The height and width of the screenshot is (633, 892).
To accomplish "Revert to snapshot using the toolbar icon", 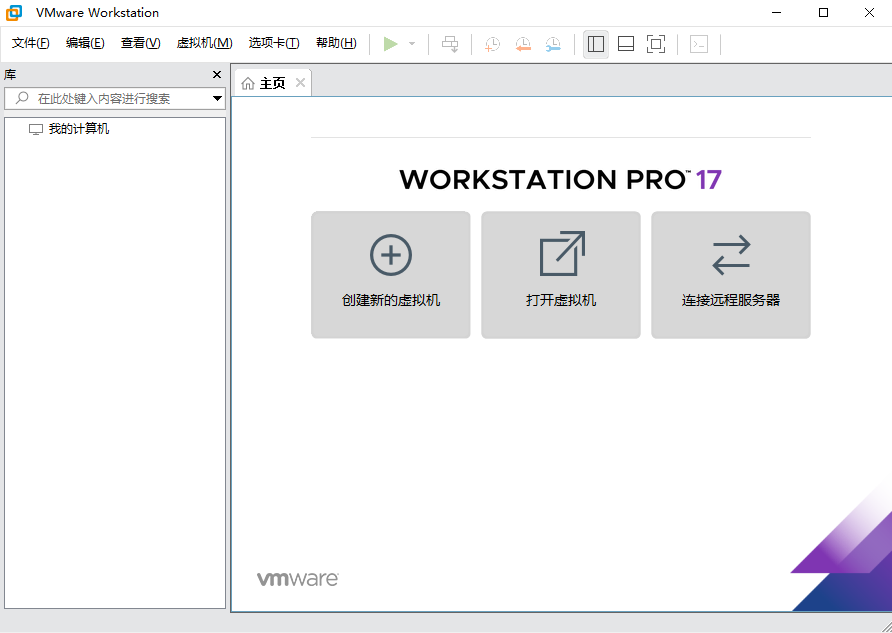I will [523, 43].
